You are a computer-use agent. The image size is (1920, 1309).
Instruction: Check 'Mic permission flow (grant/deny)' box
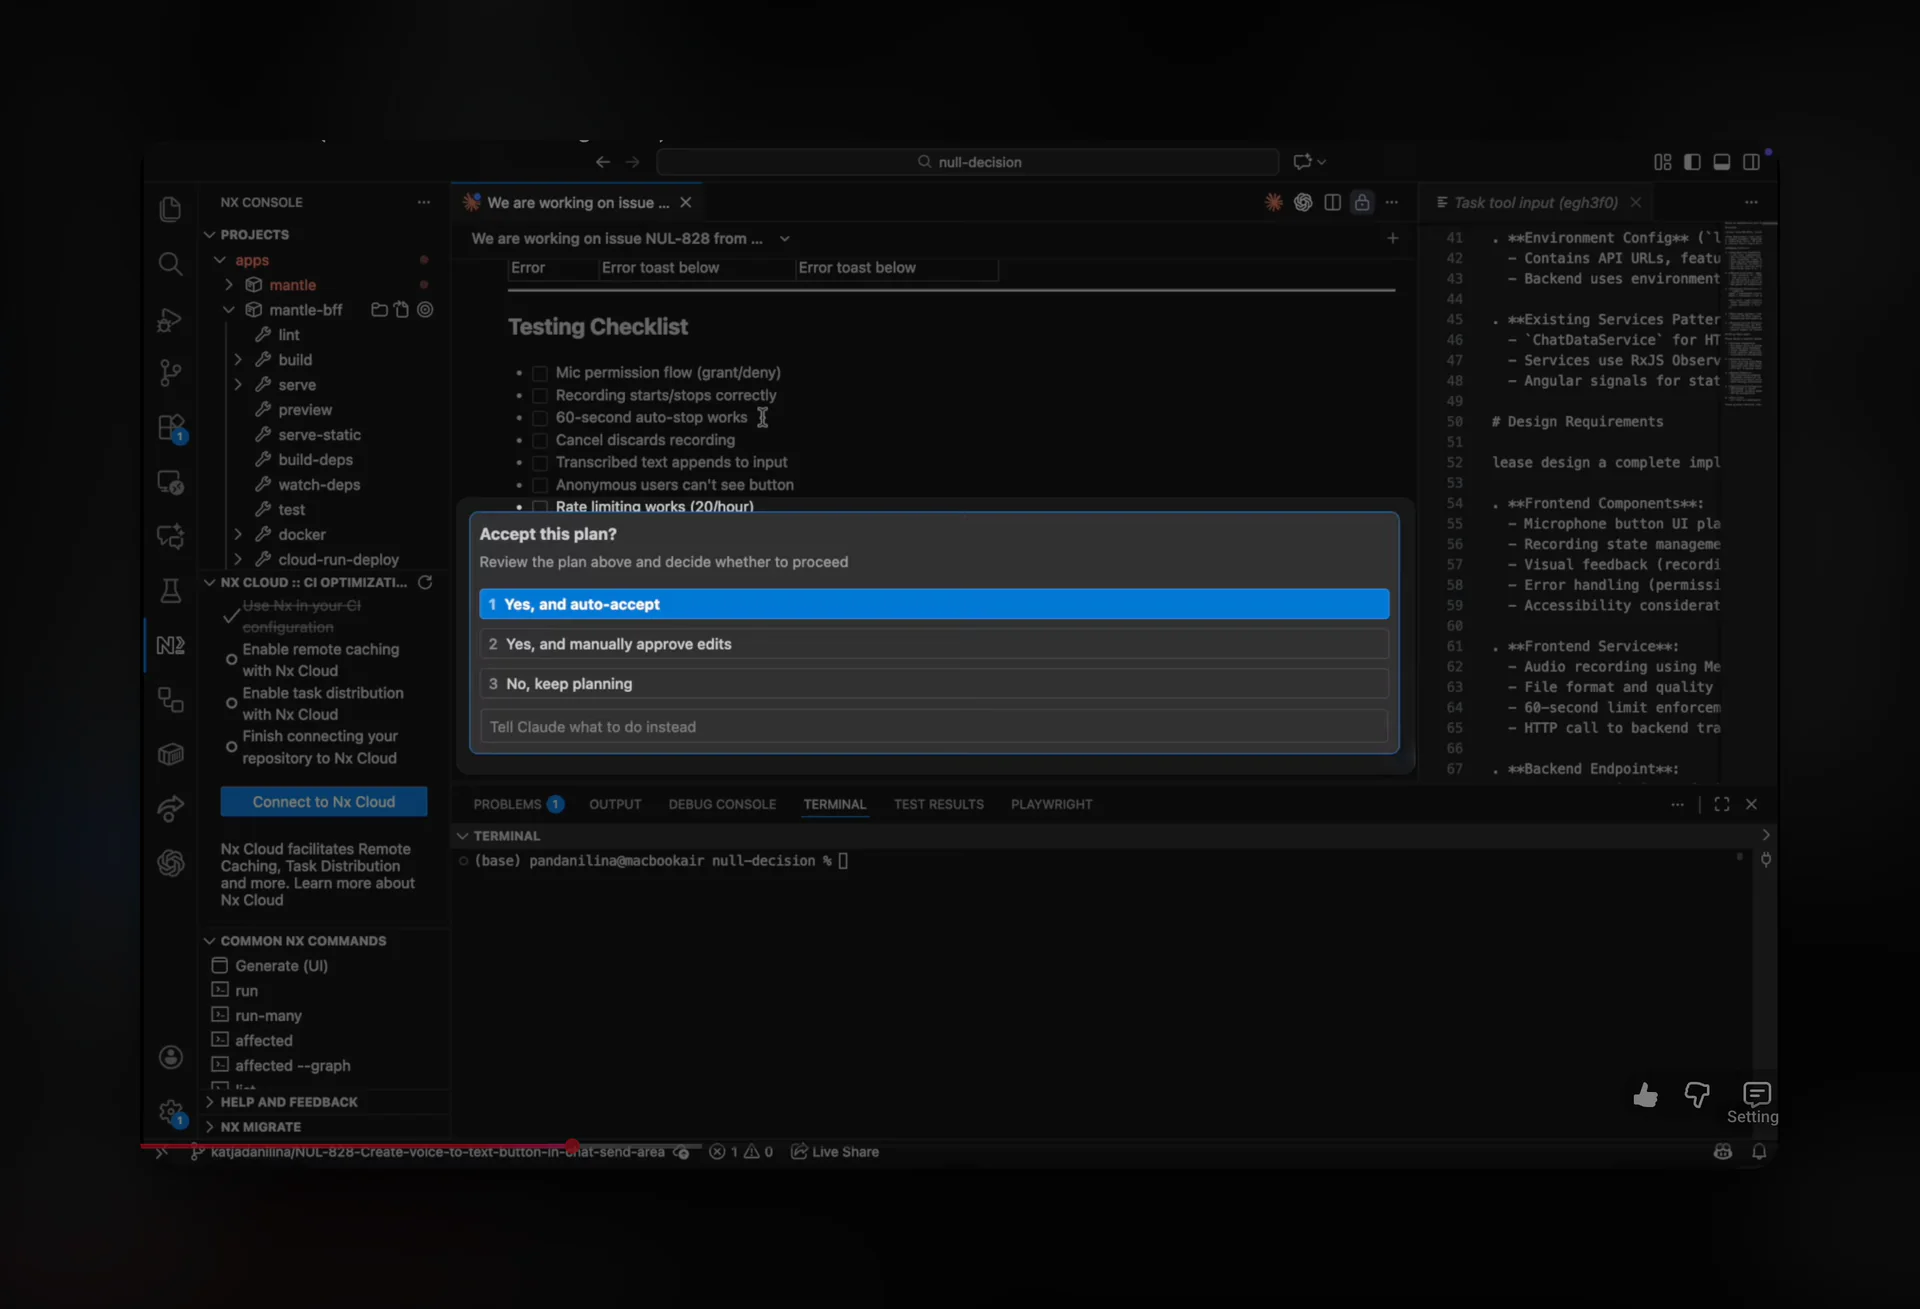click(540, 373)
